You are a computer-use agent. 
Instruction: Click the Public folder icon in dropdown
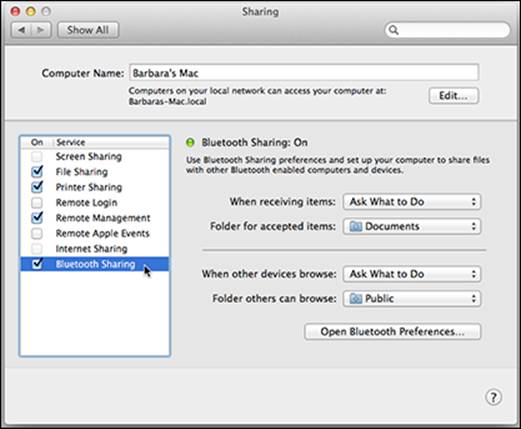355,298
